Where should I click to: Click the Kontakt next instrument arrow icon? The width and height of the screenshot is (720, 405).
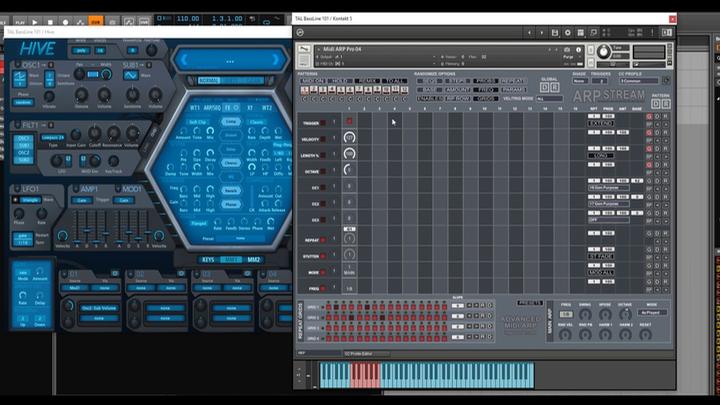pyautogui.click(x=542, y=33)
